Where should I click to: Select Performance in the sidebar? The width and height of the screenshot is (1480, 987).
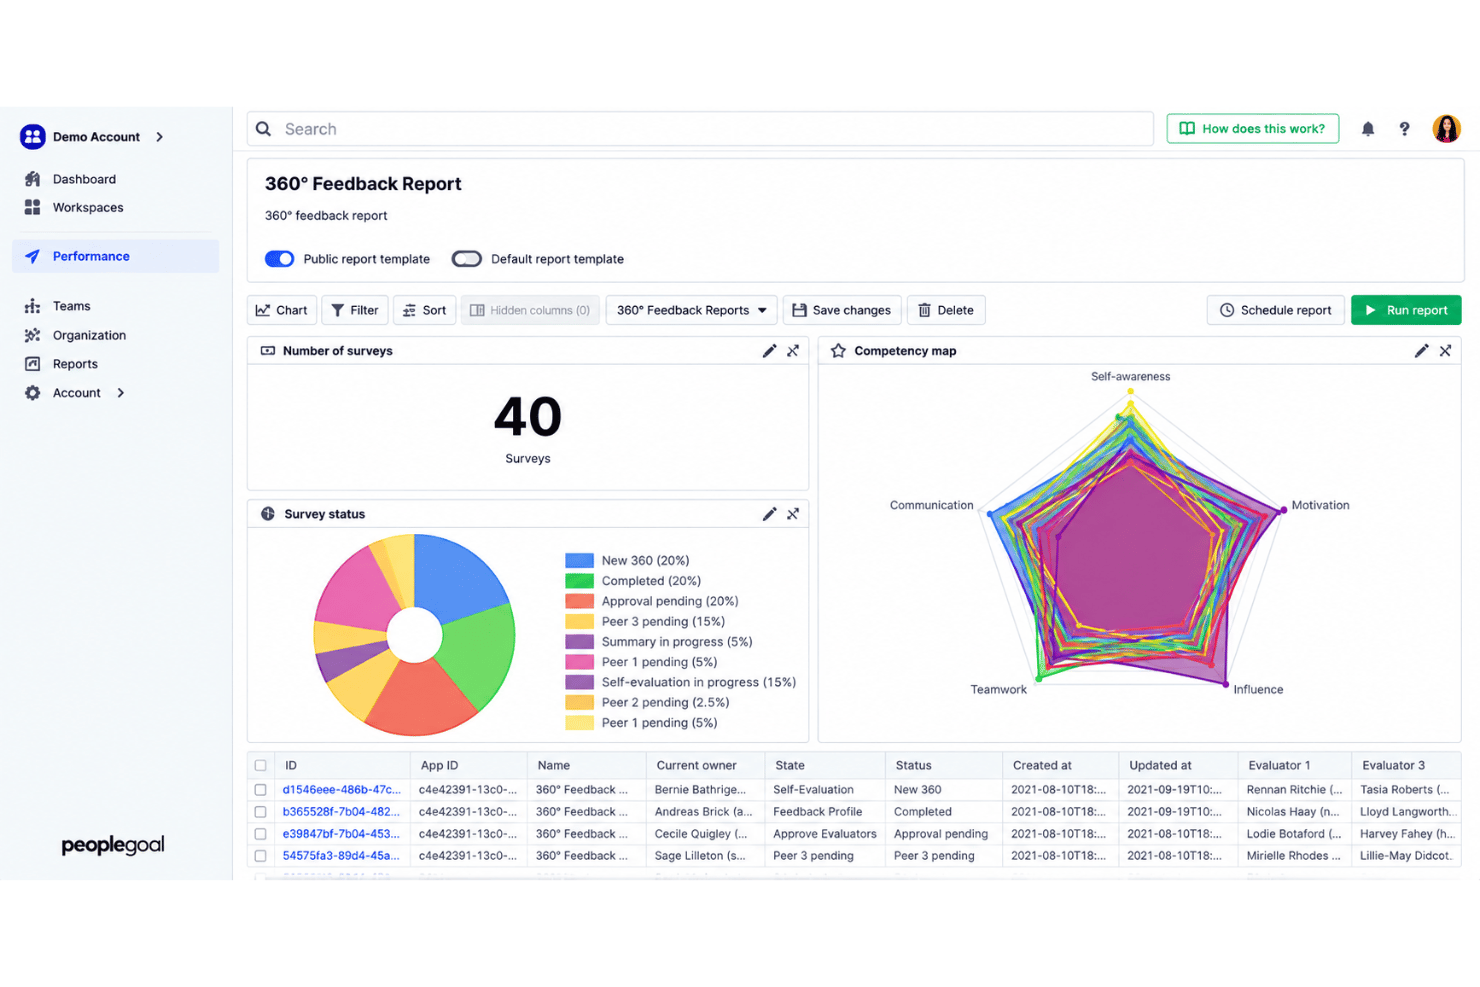coord(115,256)
